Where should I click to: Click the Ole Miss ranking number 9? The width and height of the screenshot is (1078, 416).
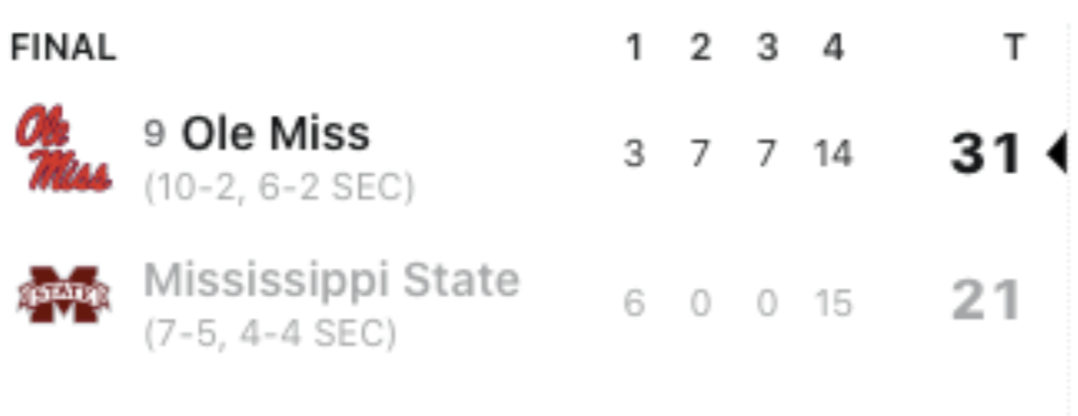tap(155, 134)
